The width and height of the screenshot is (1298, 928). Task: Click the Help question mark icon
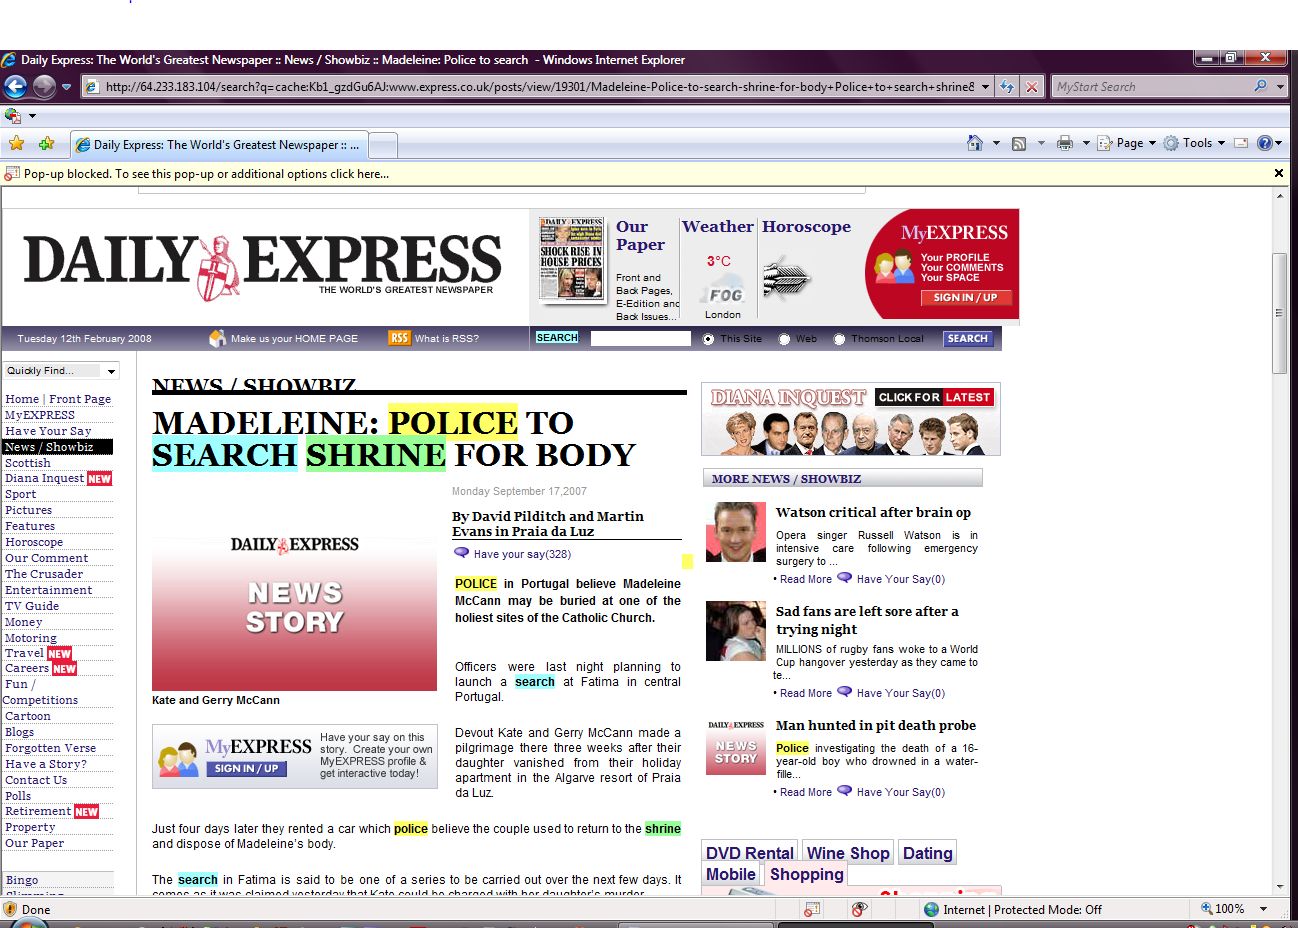(x=1264, y=143)
